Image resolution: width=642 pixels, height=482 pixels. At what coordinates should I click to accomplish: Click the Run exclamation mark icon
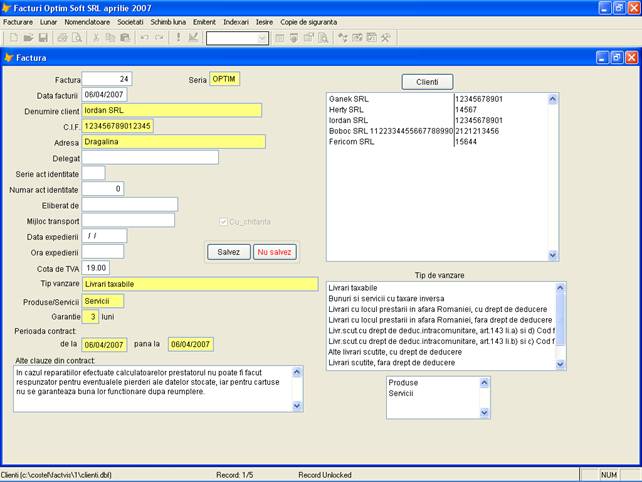[178, 37]
